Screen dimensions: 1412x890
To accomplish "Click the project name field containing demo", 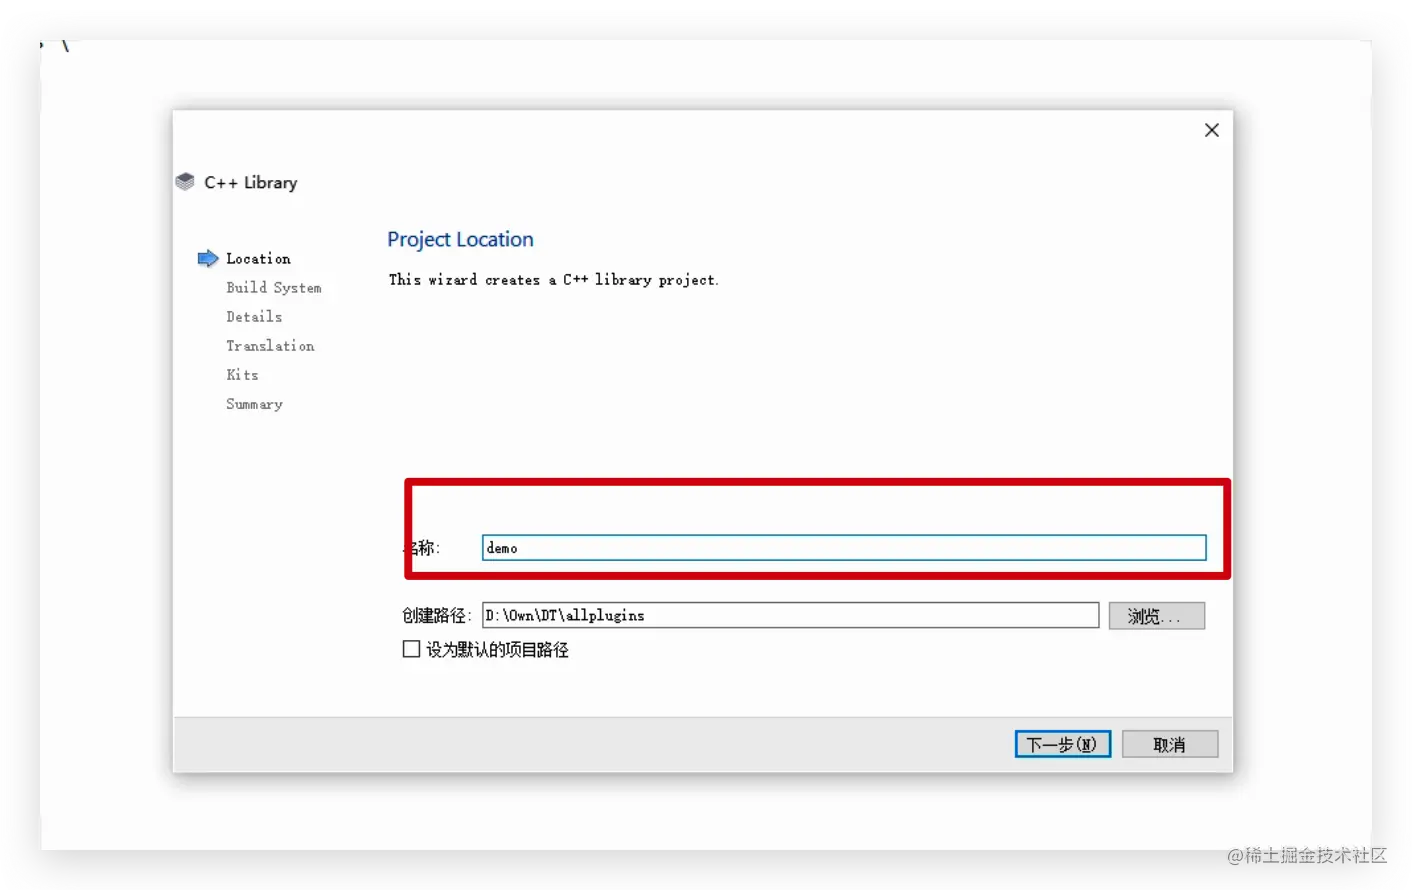I will pyautogui.click(x=844, y=548).
